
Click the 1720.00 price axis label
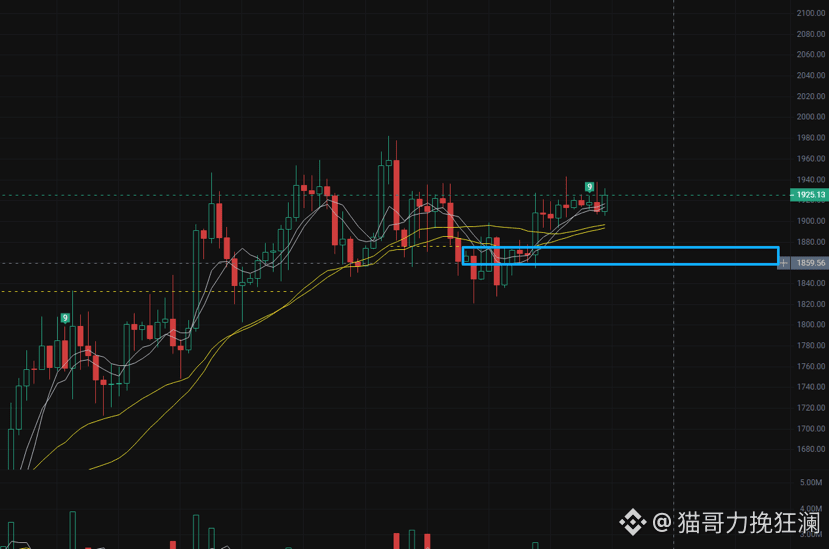[x=810, y=408]
